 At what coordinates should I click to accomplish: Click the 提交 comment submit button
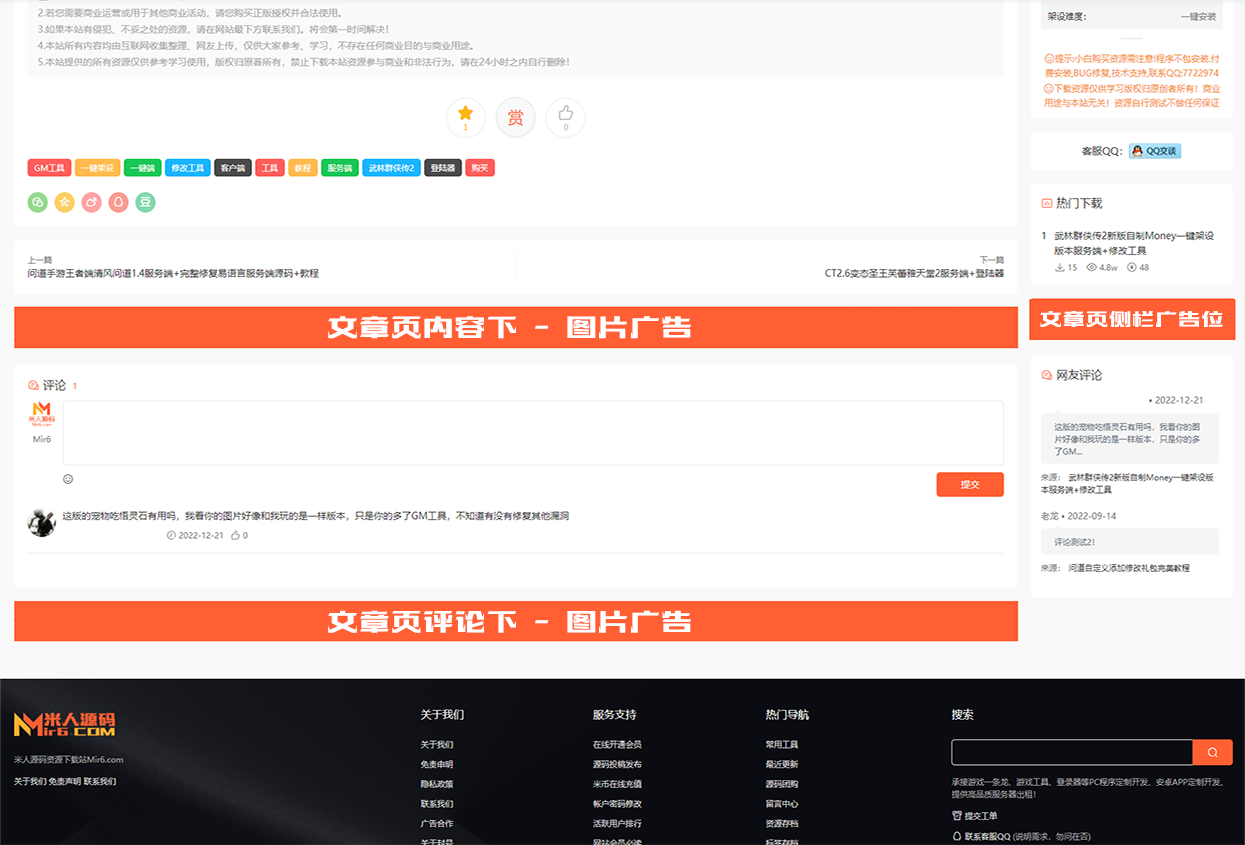click(x=969, y=485)
